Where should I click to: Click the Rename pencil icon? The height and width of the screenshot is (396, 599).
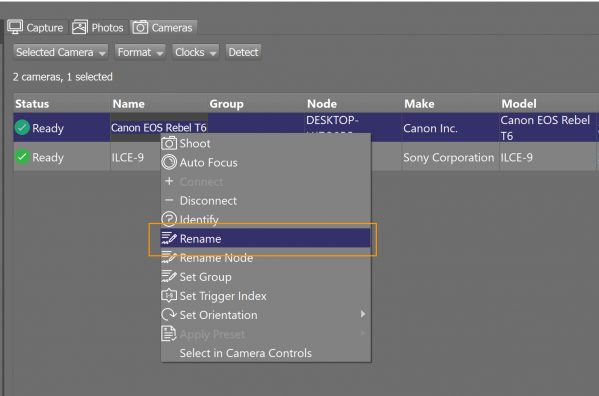pyautogui.click(x=169, y=238)
